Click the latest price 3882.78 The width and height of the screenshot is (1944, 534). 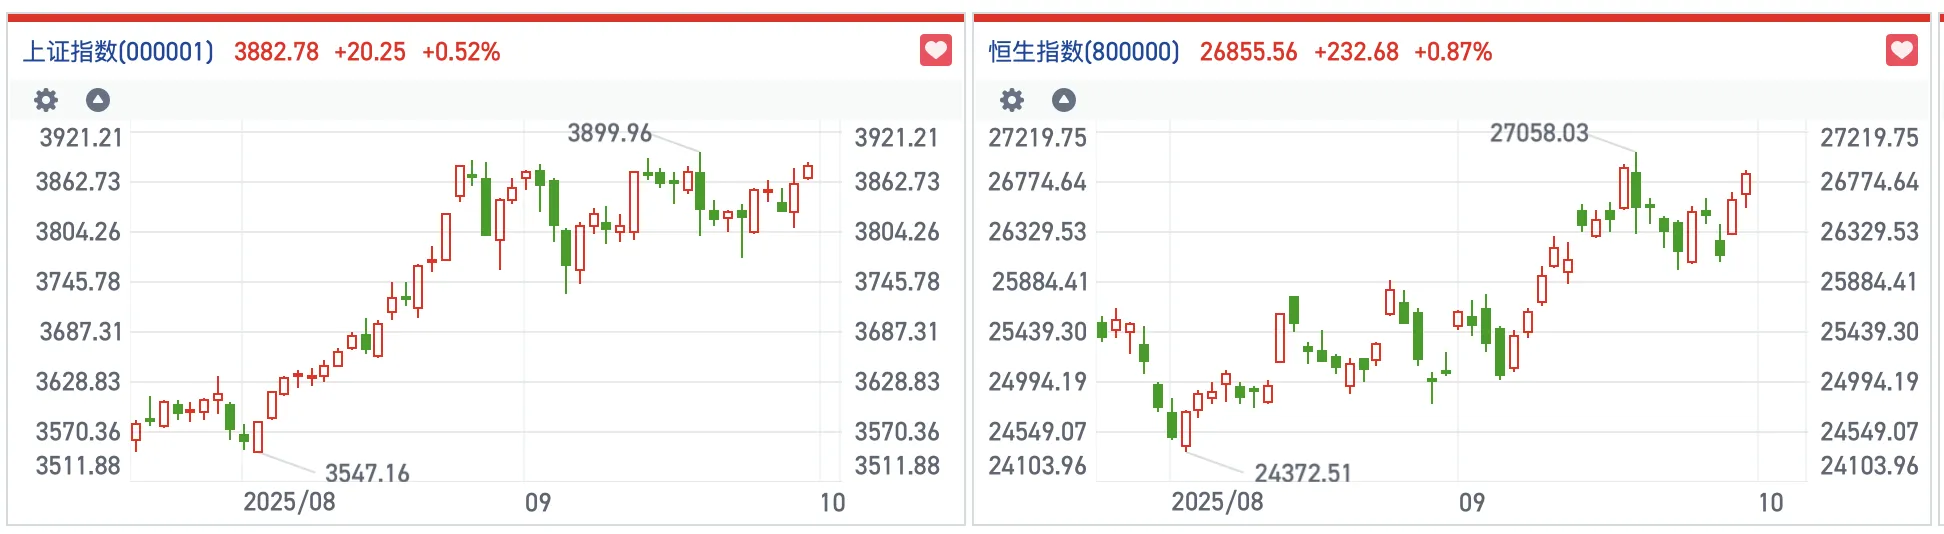point(276,52)
